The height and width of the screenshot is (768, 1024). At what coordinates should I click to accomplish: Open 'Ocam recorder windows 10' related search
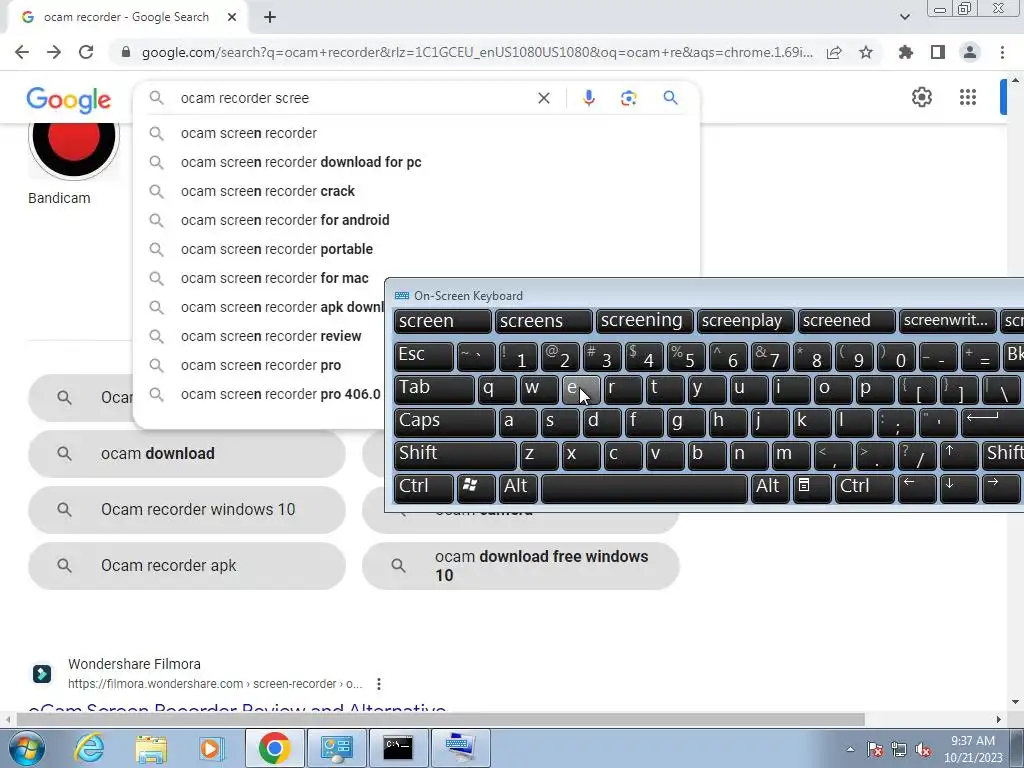187,509
